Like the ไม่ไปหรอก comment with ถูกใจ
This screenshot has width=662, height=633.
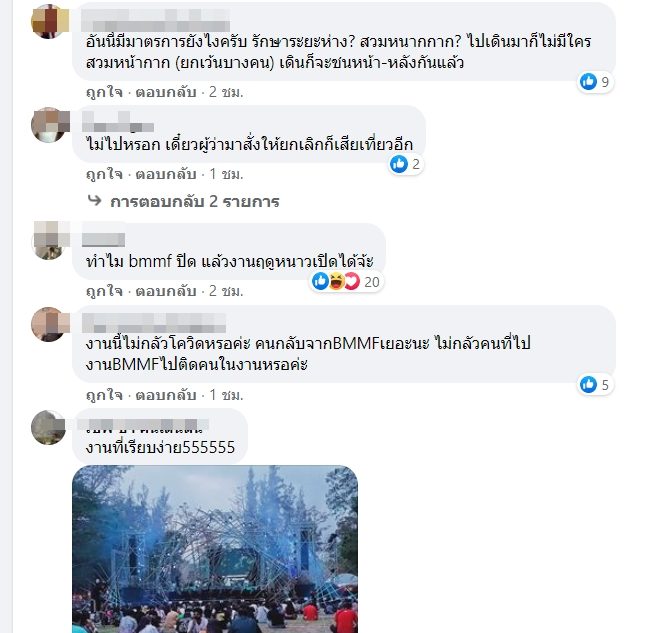pyautogui.click(x=104, y=174)
